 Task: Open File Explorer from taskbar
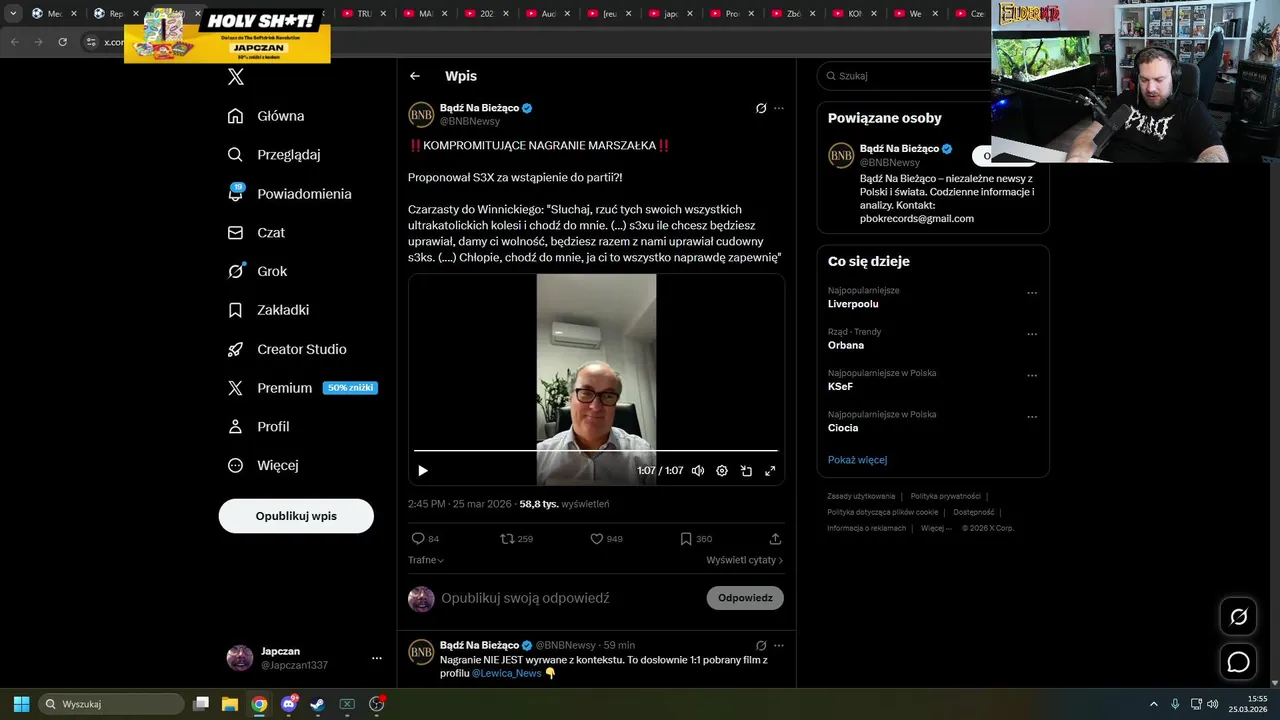coord(229,704)
